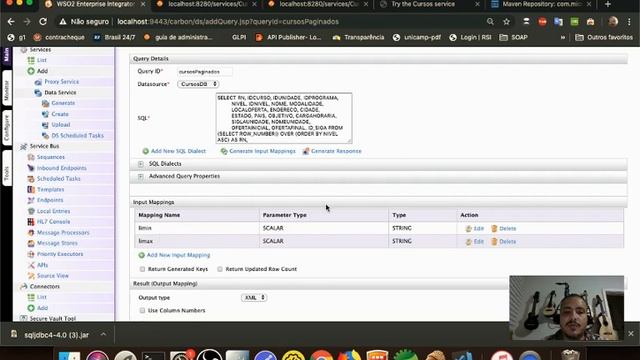Viewport: 640px width, 360px height.
Task: Open the Service Bus section header
Action: click(44, 146)
